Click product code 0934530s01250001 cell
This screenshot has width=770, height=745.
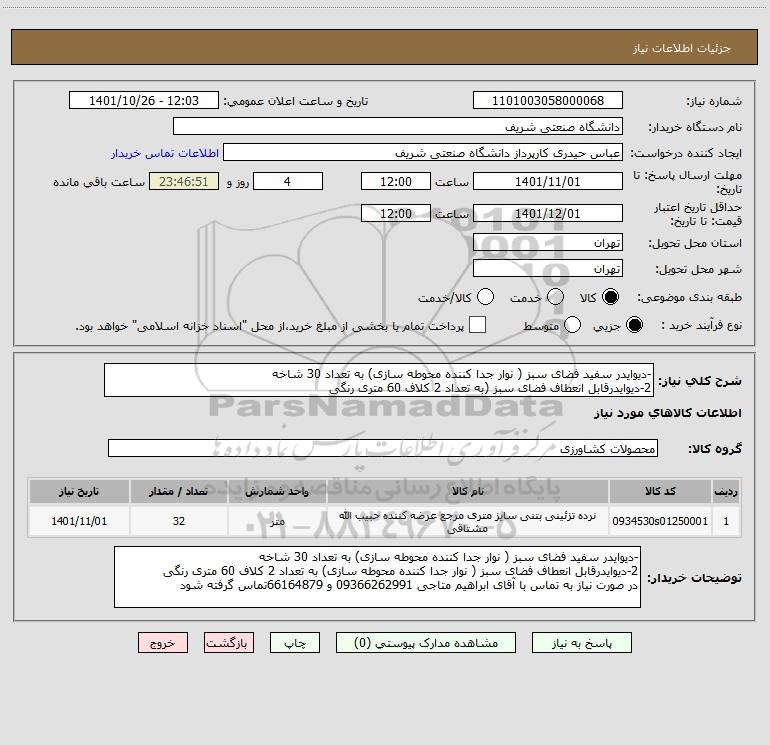[x=660, y=521]
